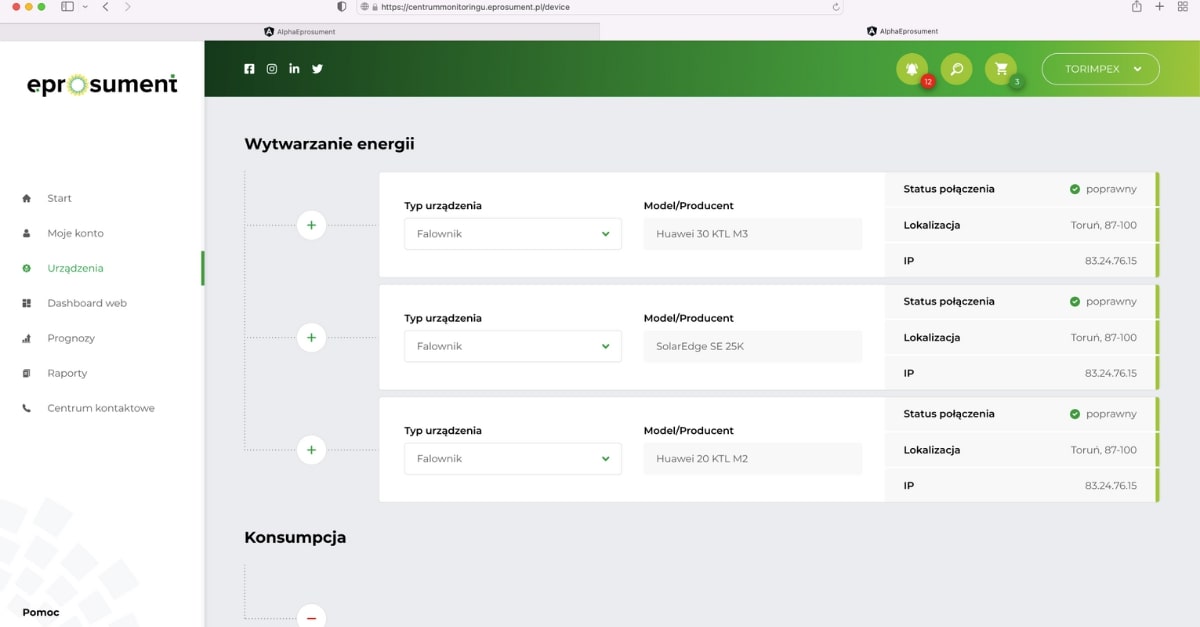The height and width of the screenshot is (627, 1200).
Task: Click the browser reload button in address bar
Action: pos(835,6)
